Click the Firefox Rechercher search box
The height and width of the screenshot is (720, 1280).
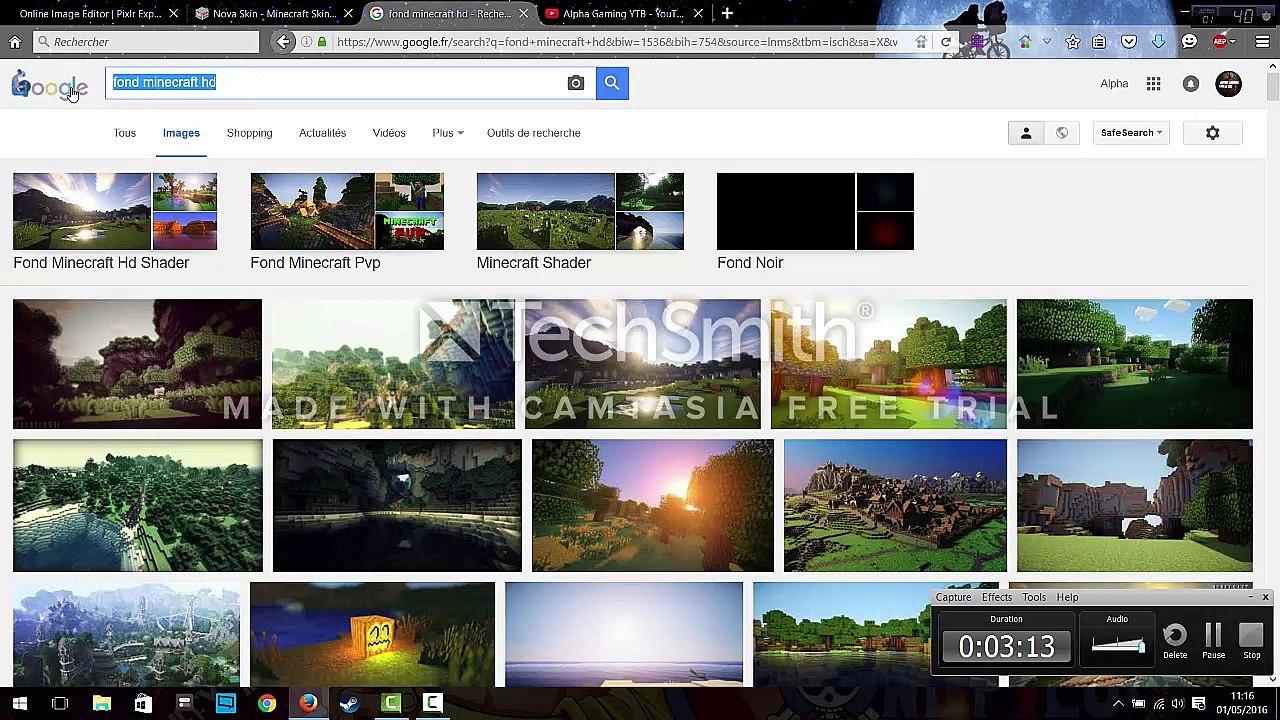coord(145,42)
